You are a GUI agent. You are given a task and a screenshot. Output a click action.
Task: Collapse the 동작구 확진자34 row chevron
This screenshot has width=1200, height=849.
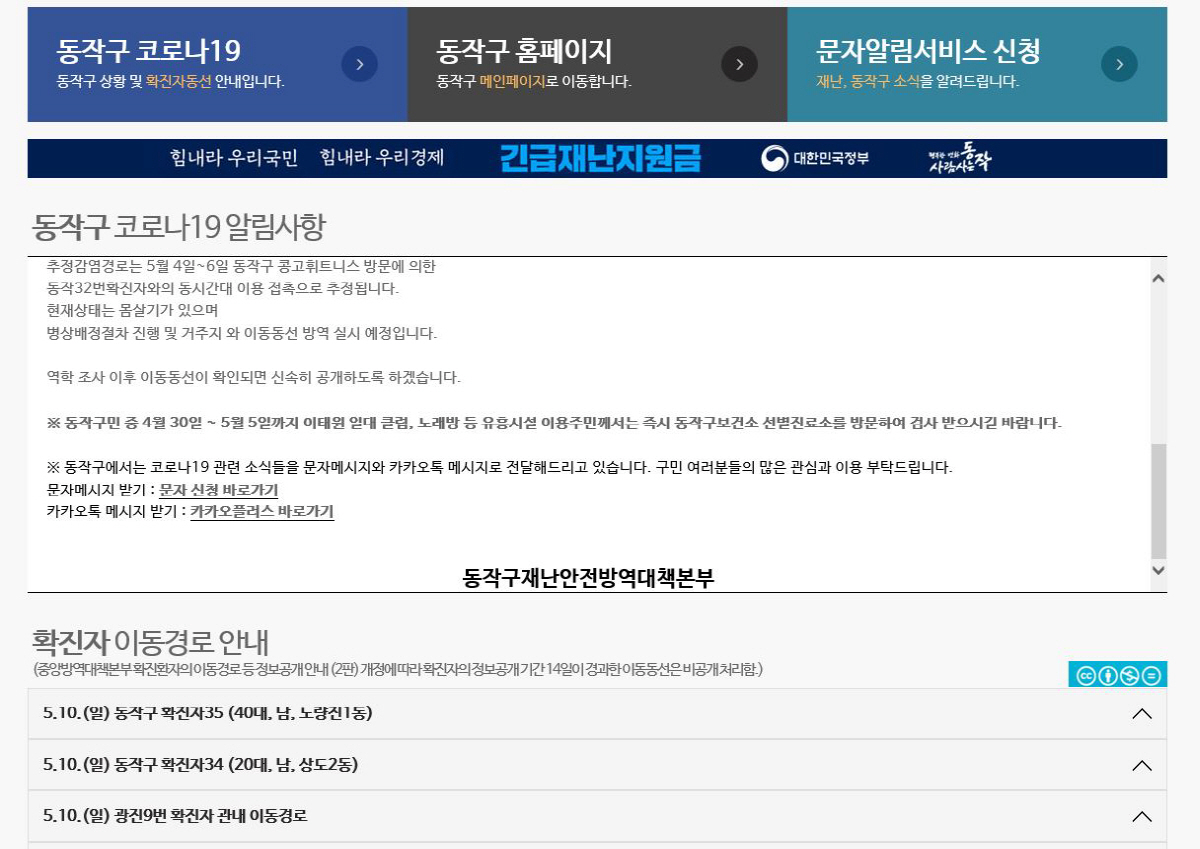click(x=1141, y=765)
